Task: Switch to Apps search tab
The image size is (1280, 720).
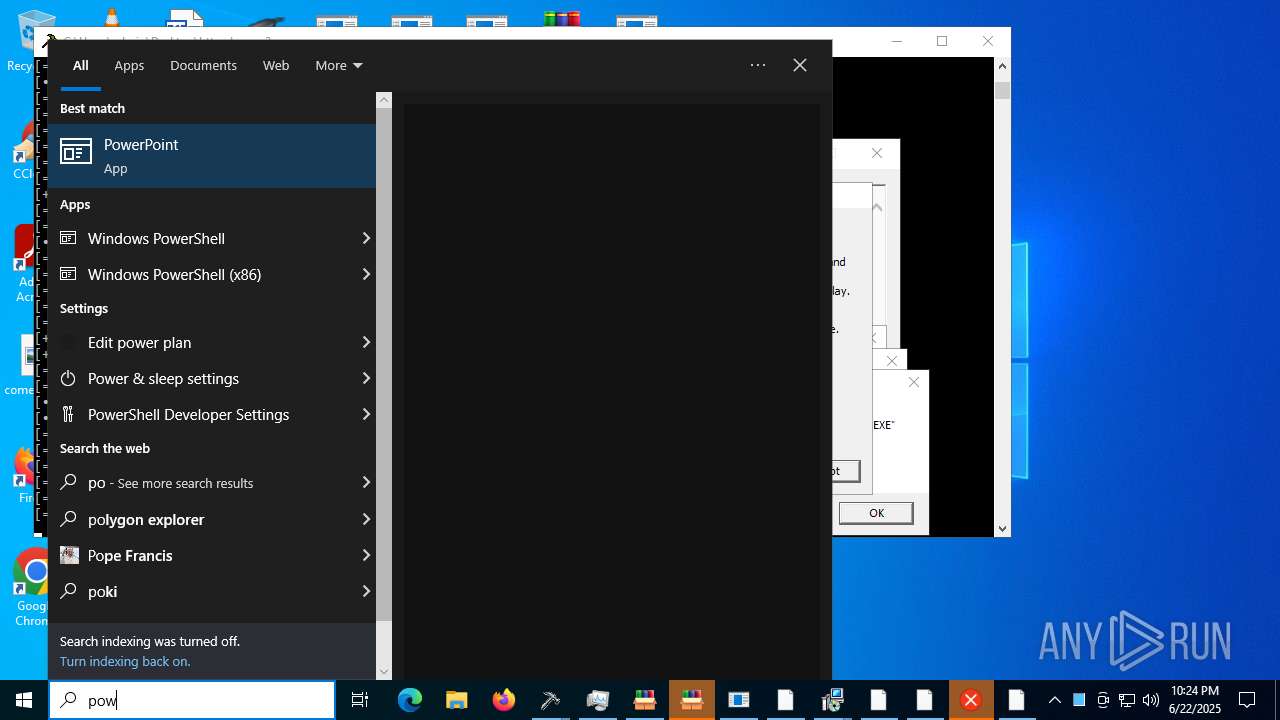Action: [x=129, y=65]
